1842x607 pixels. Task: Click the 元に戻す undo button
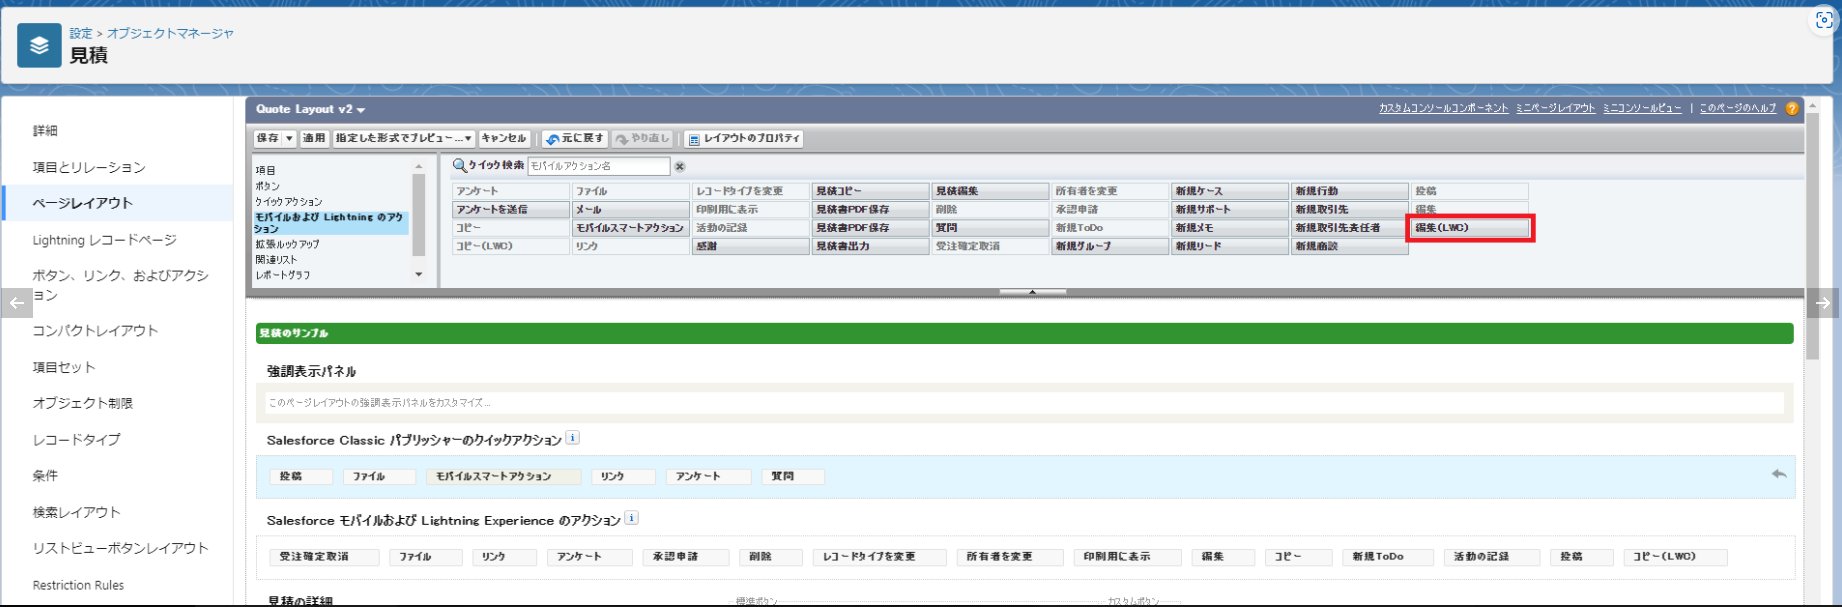point(575,139)
